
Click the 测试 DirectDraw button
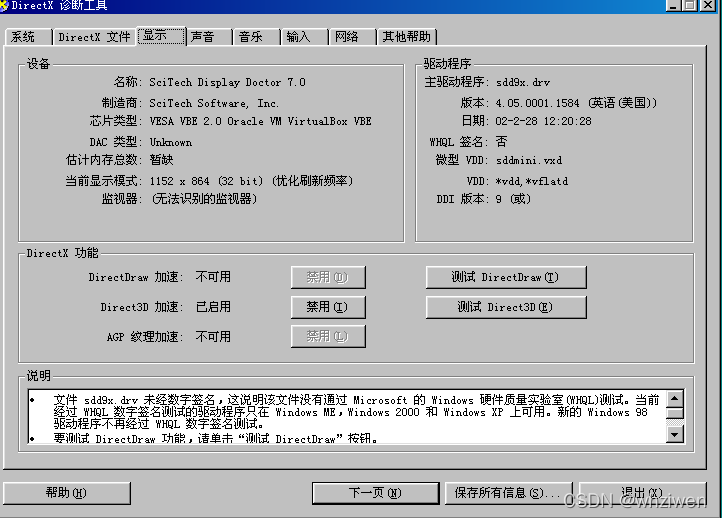[506, 277]
